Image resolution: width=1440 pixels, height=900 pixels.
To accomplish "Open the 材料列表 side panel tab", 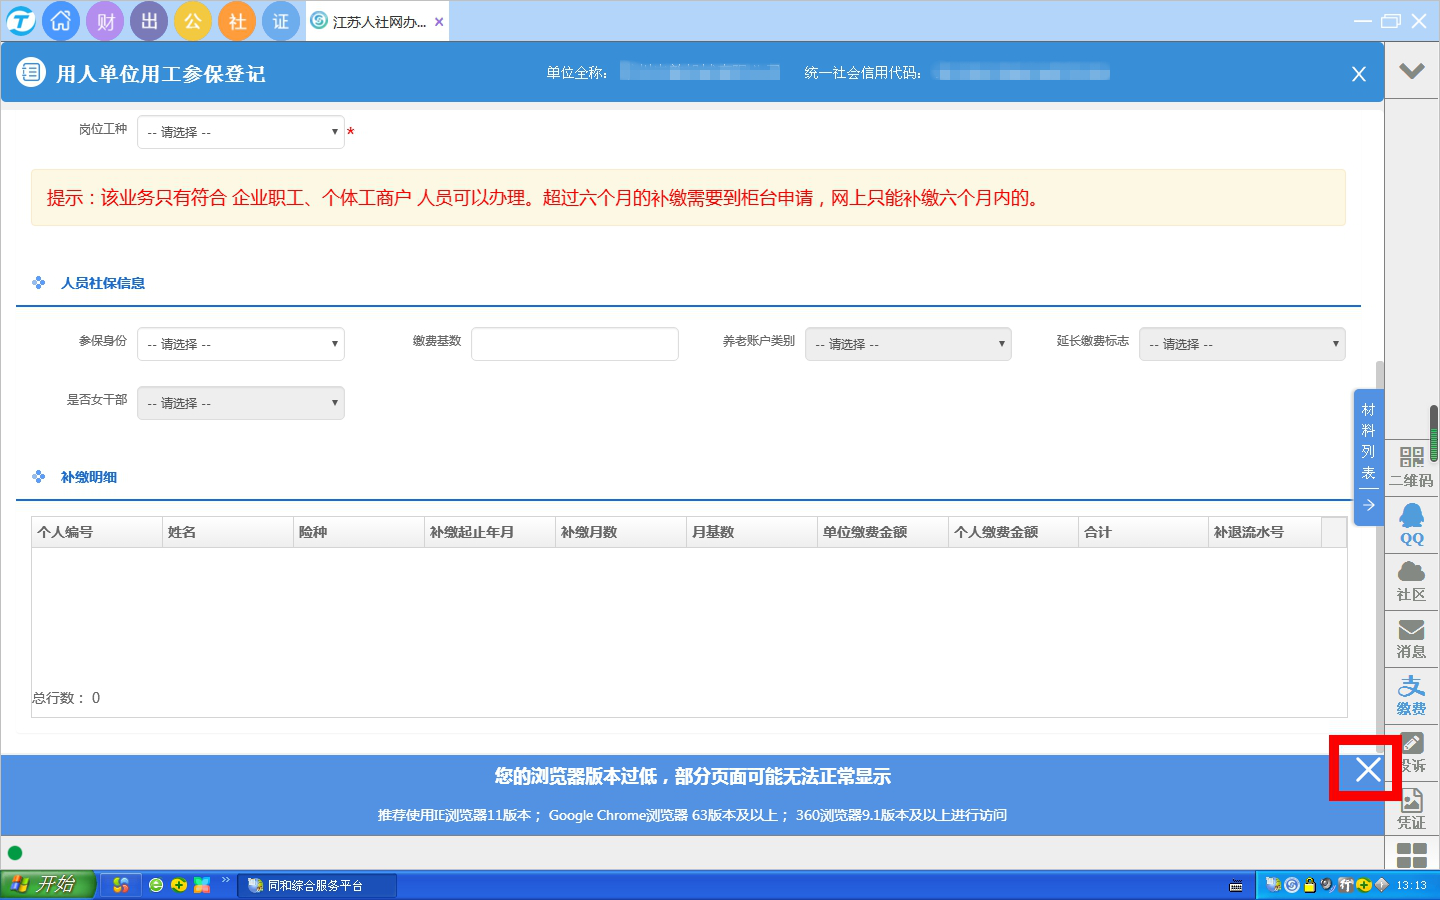I will (x=1368, y=442).
